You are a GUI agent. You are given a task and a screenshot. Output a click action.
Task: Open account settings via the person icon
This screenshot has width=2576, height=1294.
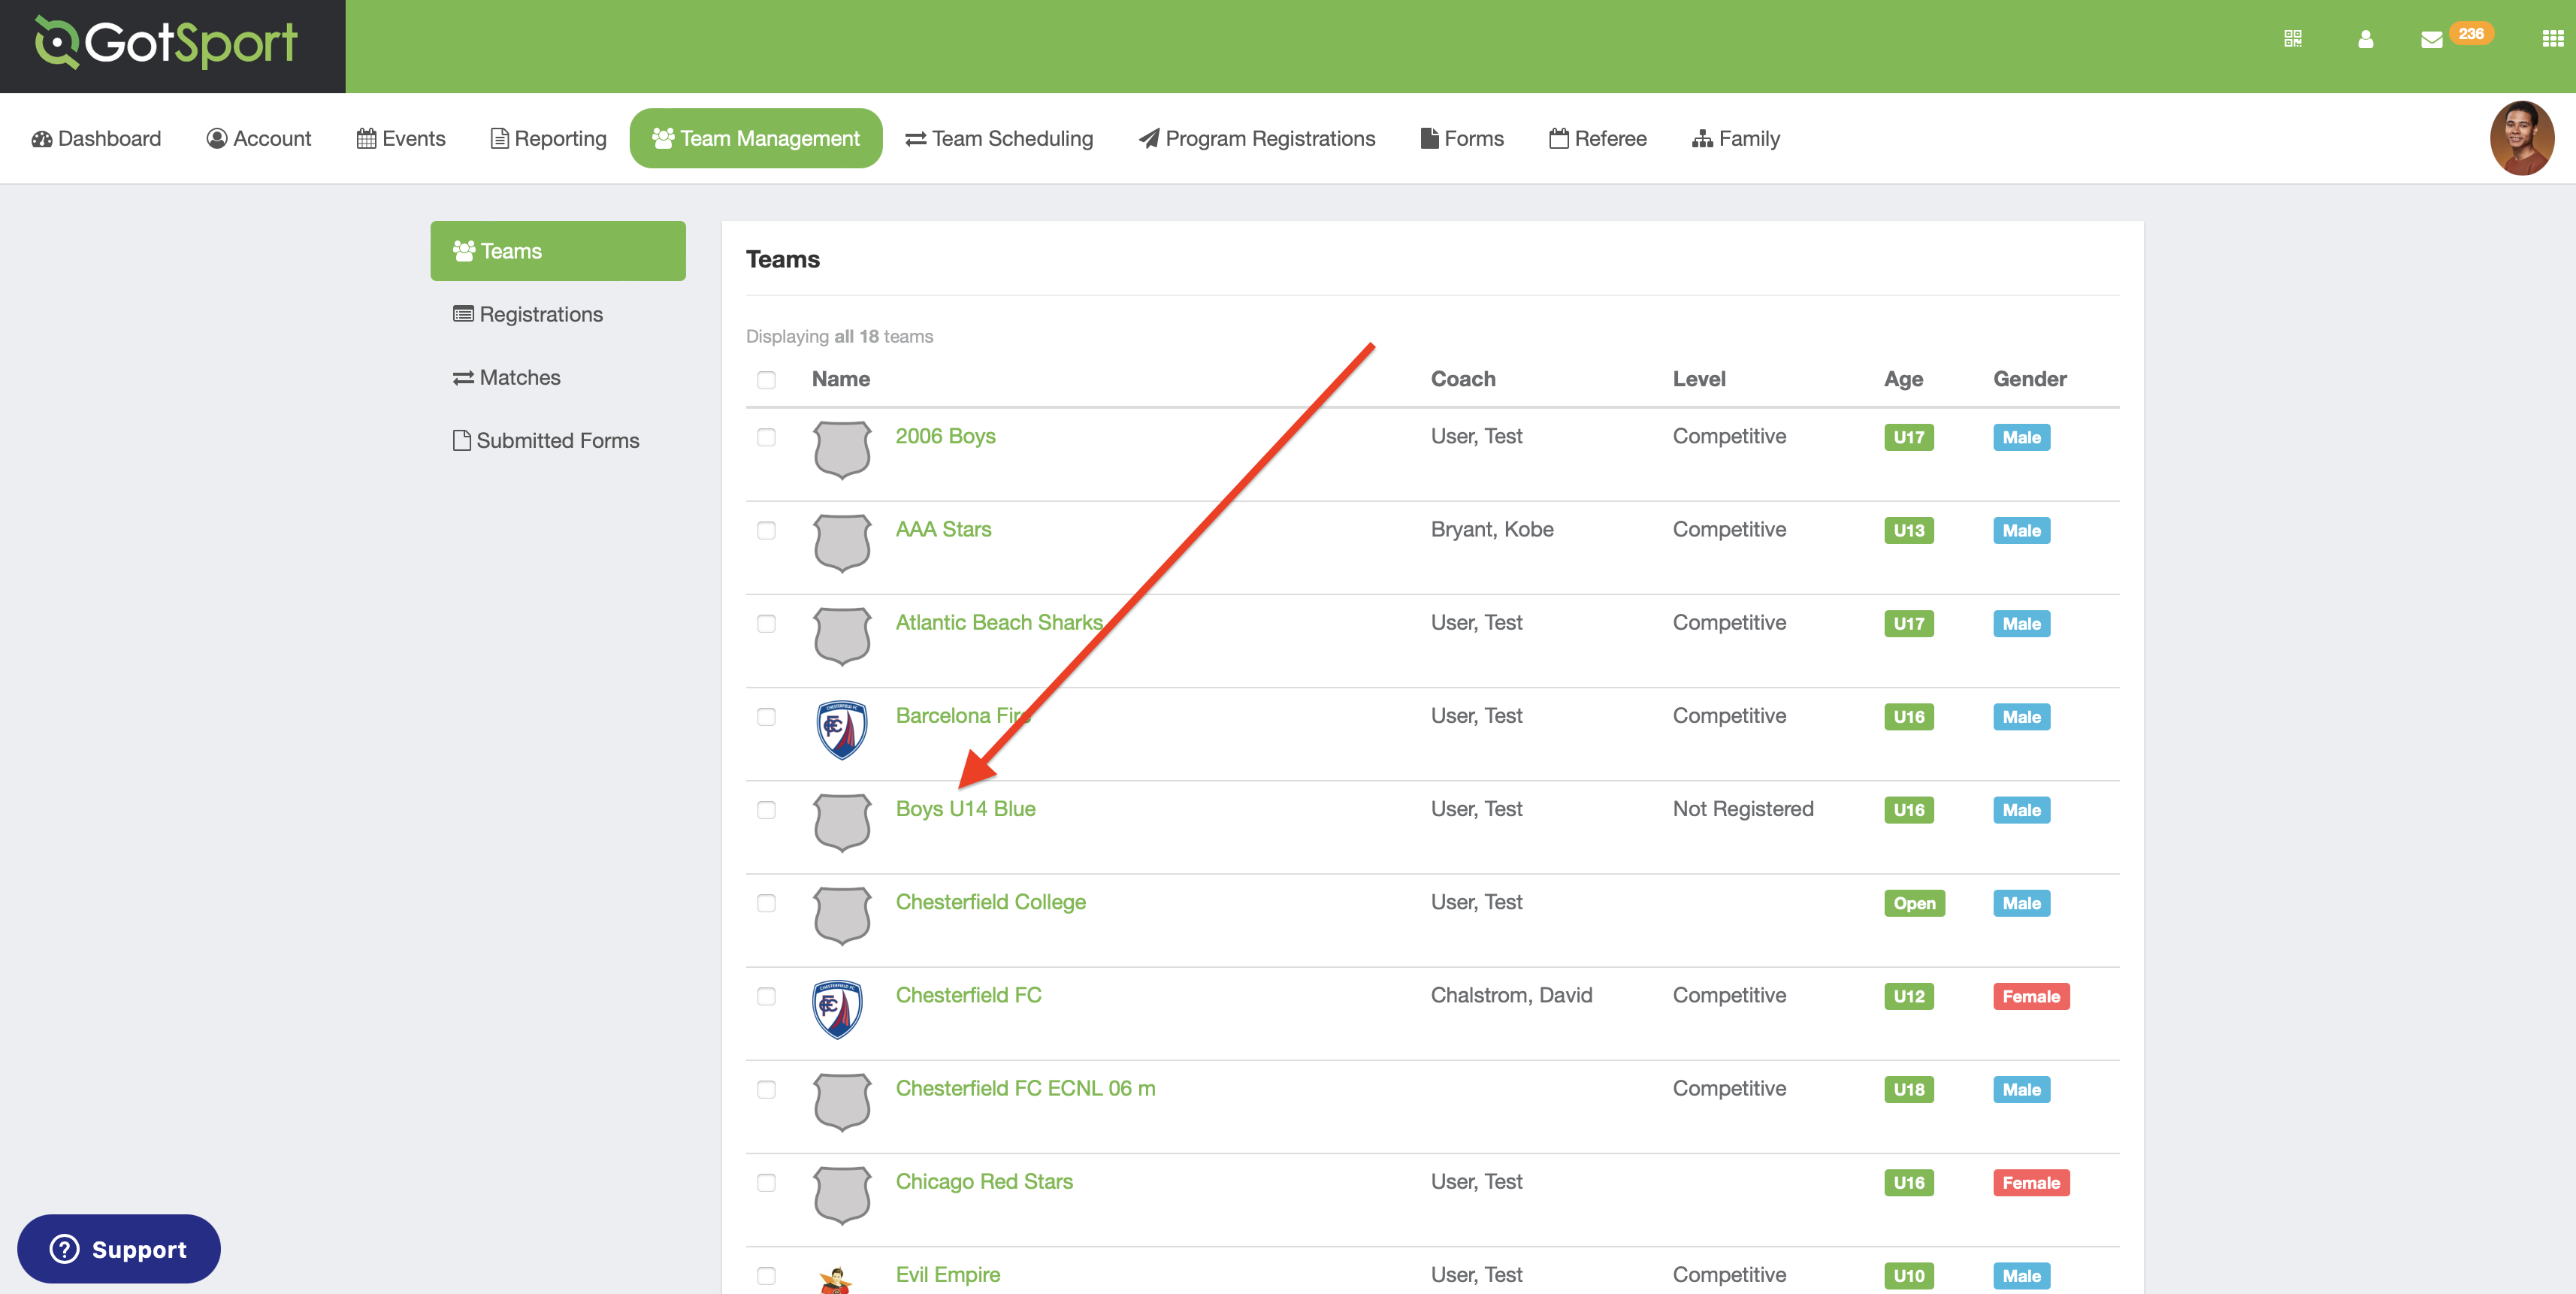coord(2366,38)
